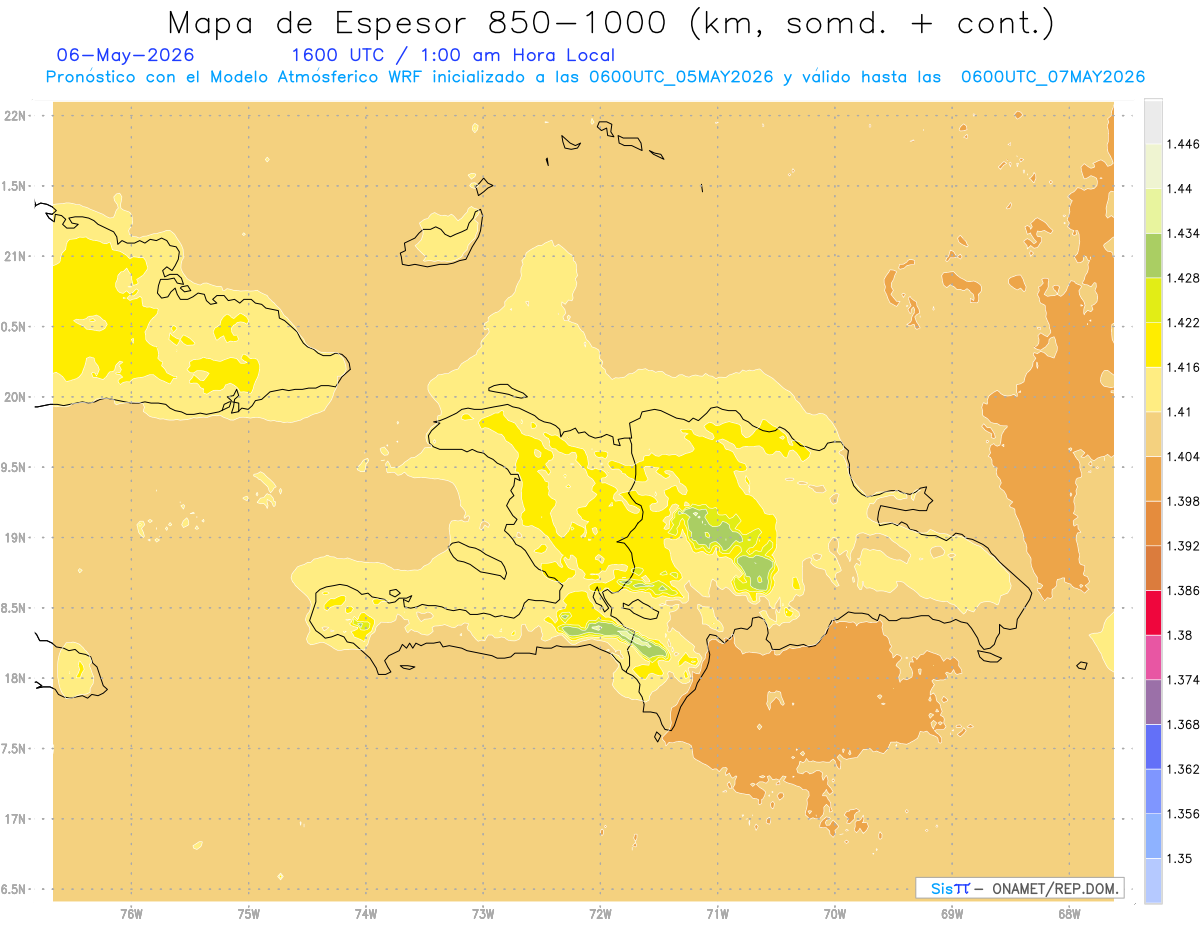Click the orange low-thickness area south of Dominican Republic

tap(800, 700)
